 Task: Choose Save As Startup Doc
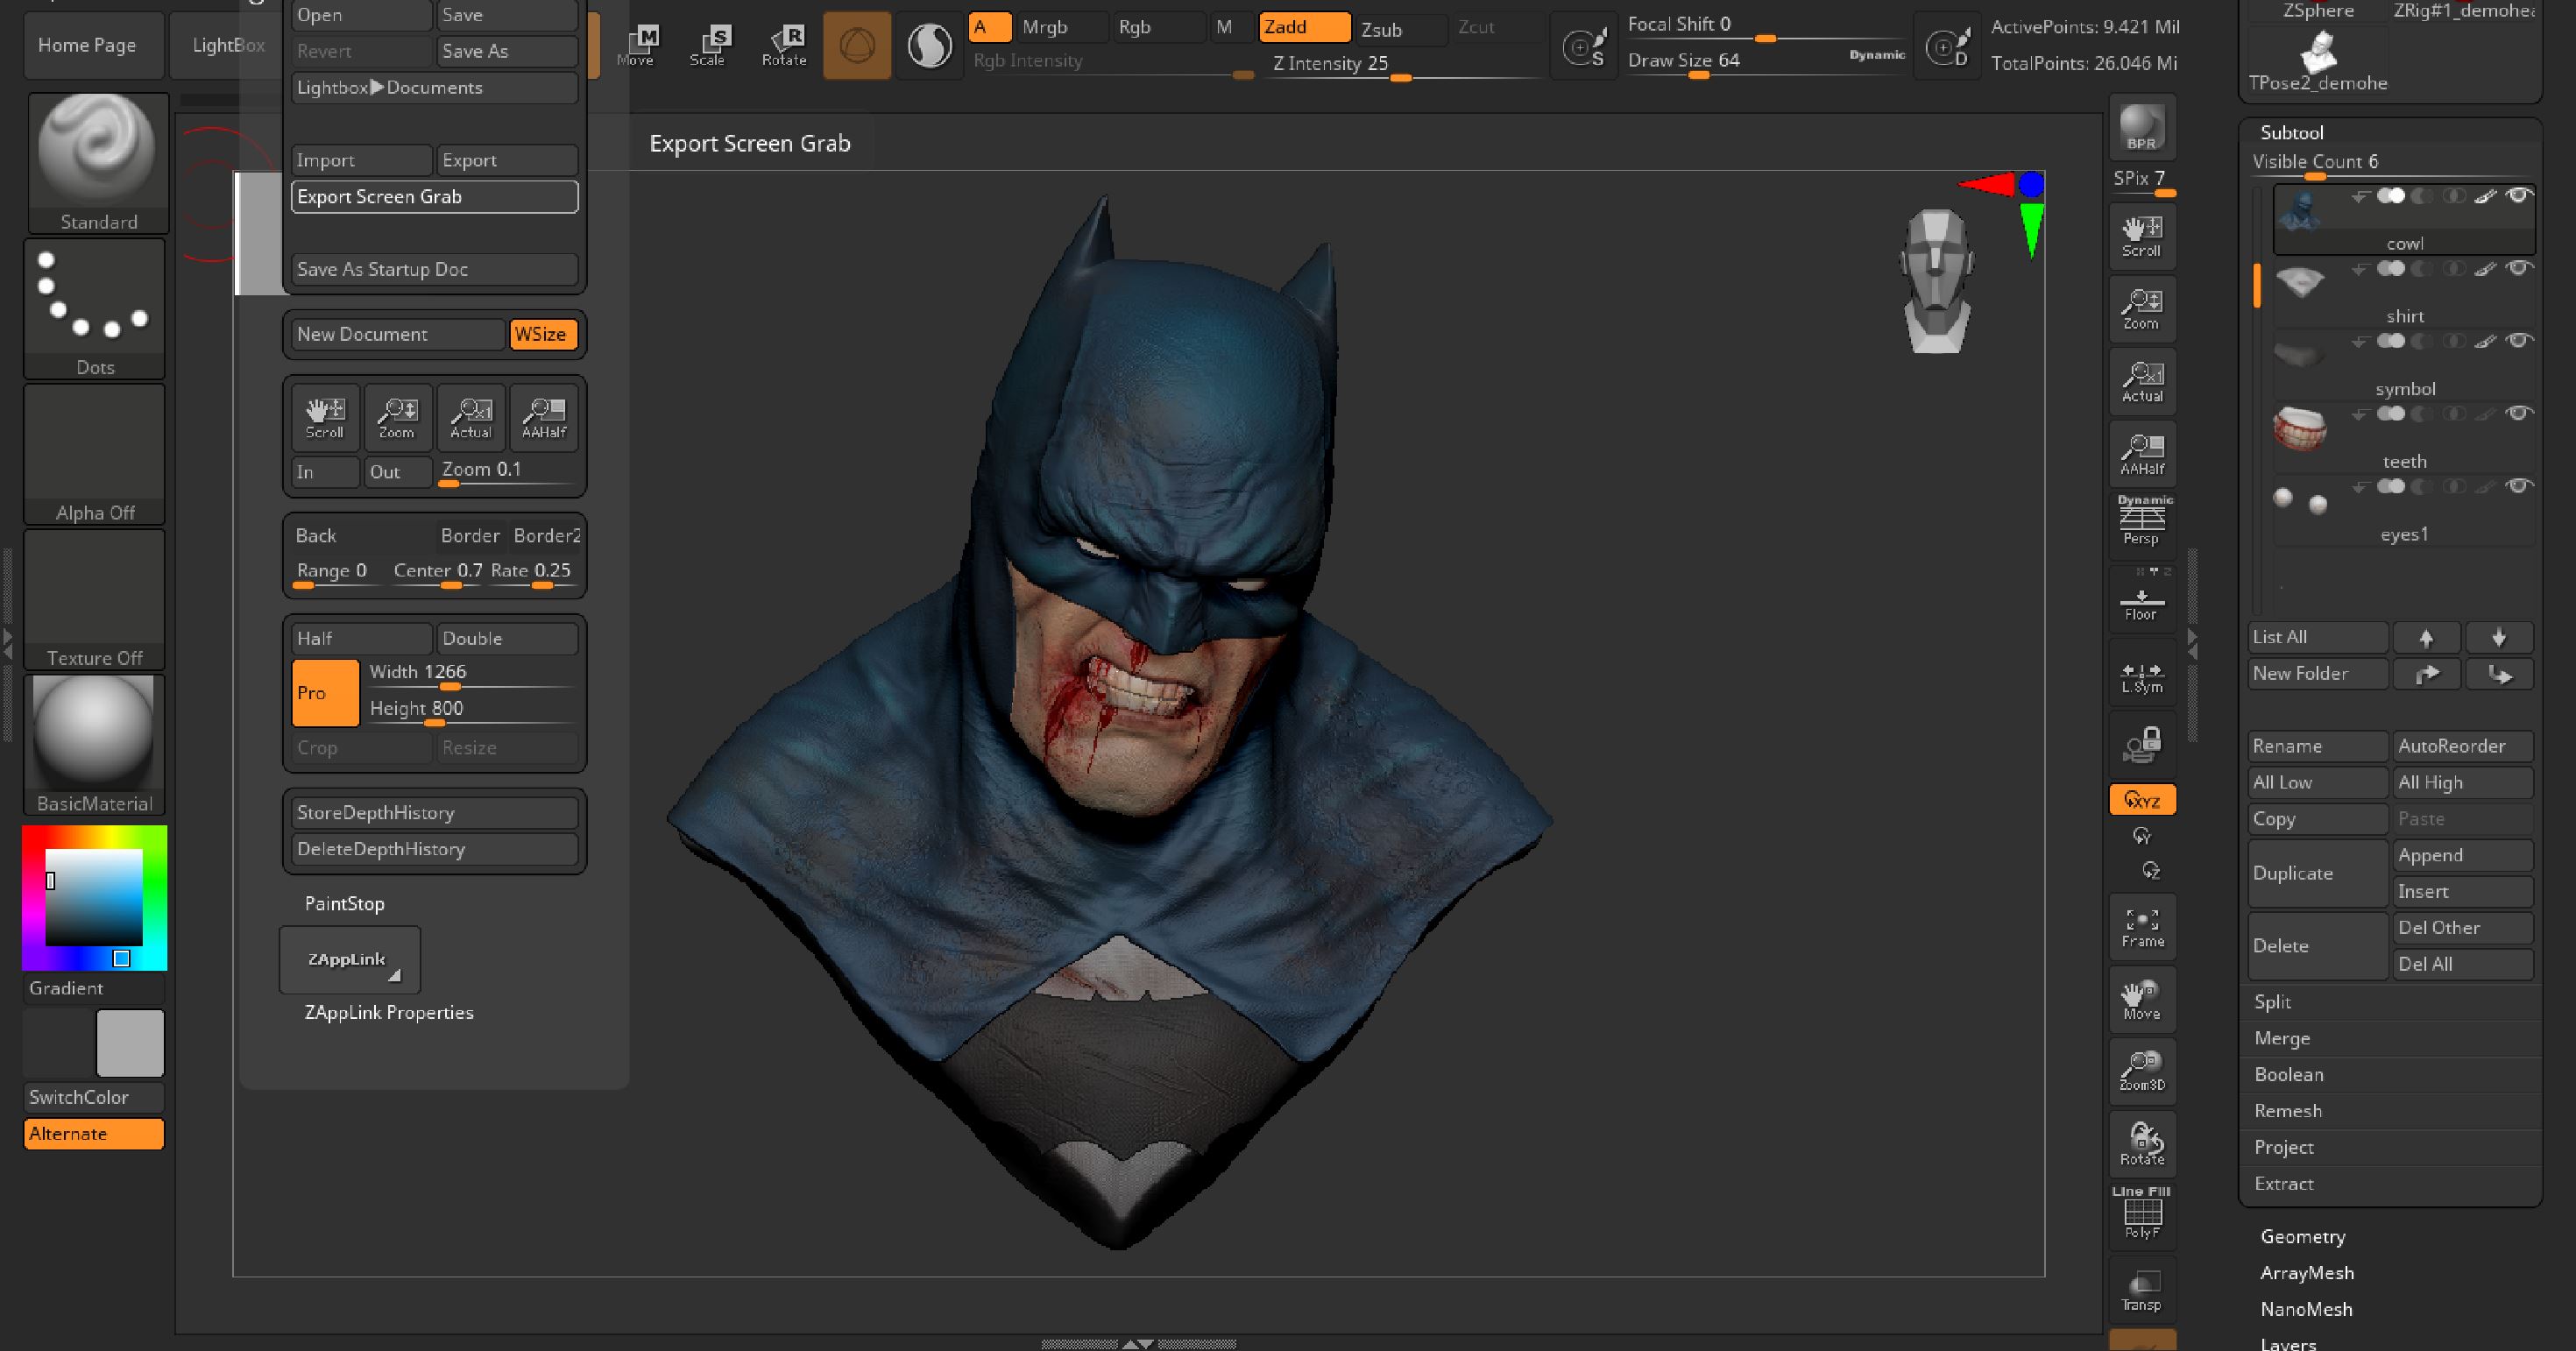[x=434, y=269]
